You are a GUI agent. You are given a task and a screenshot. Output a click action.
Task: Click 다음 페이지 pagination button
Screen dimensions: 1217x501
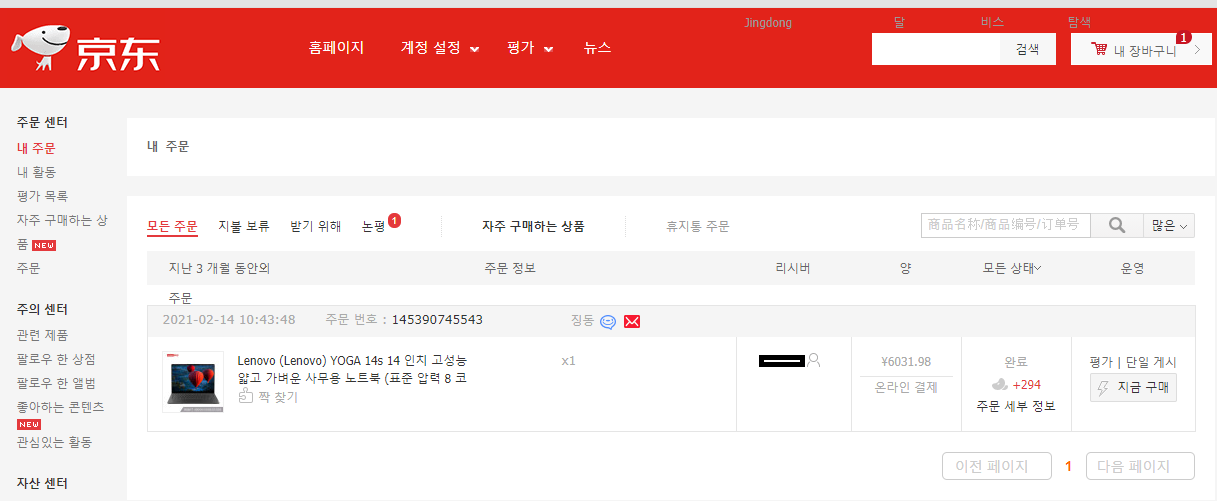[x=1140, y=466]
